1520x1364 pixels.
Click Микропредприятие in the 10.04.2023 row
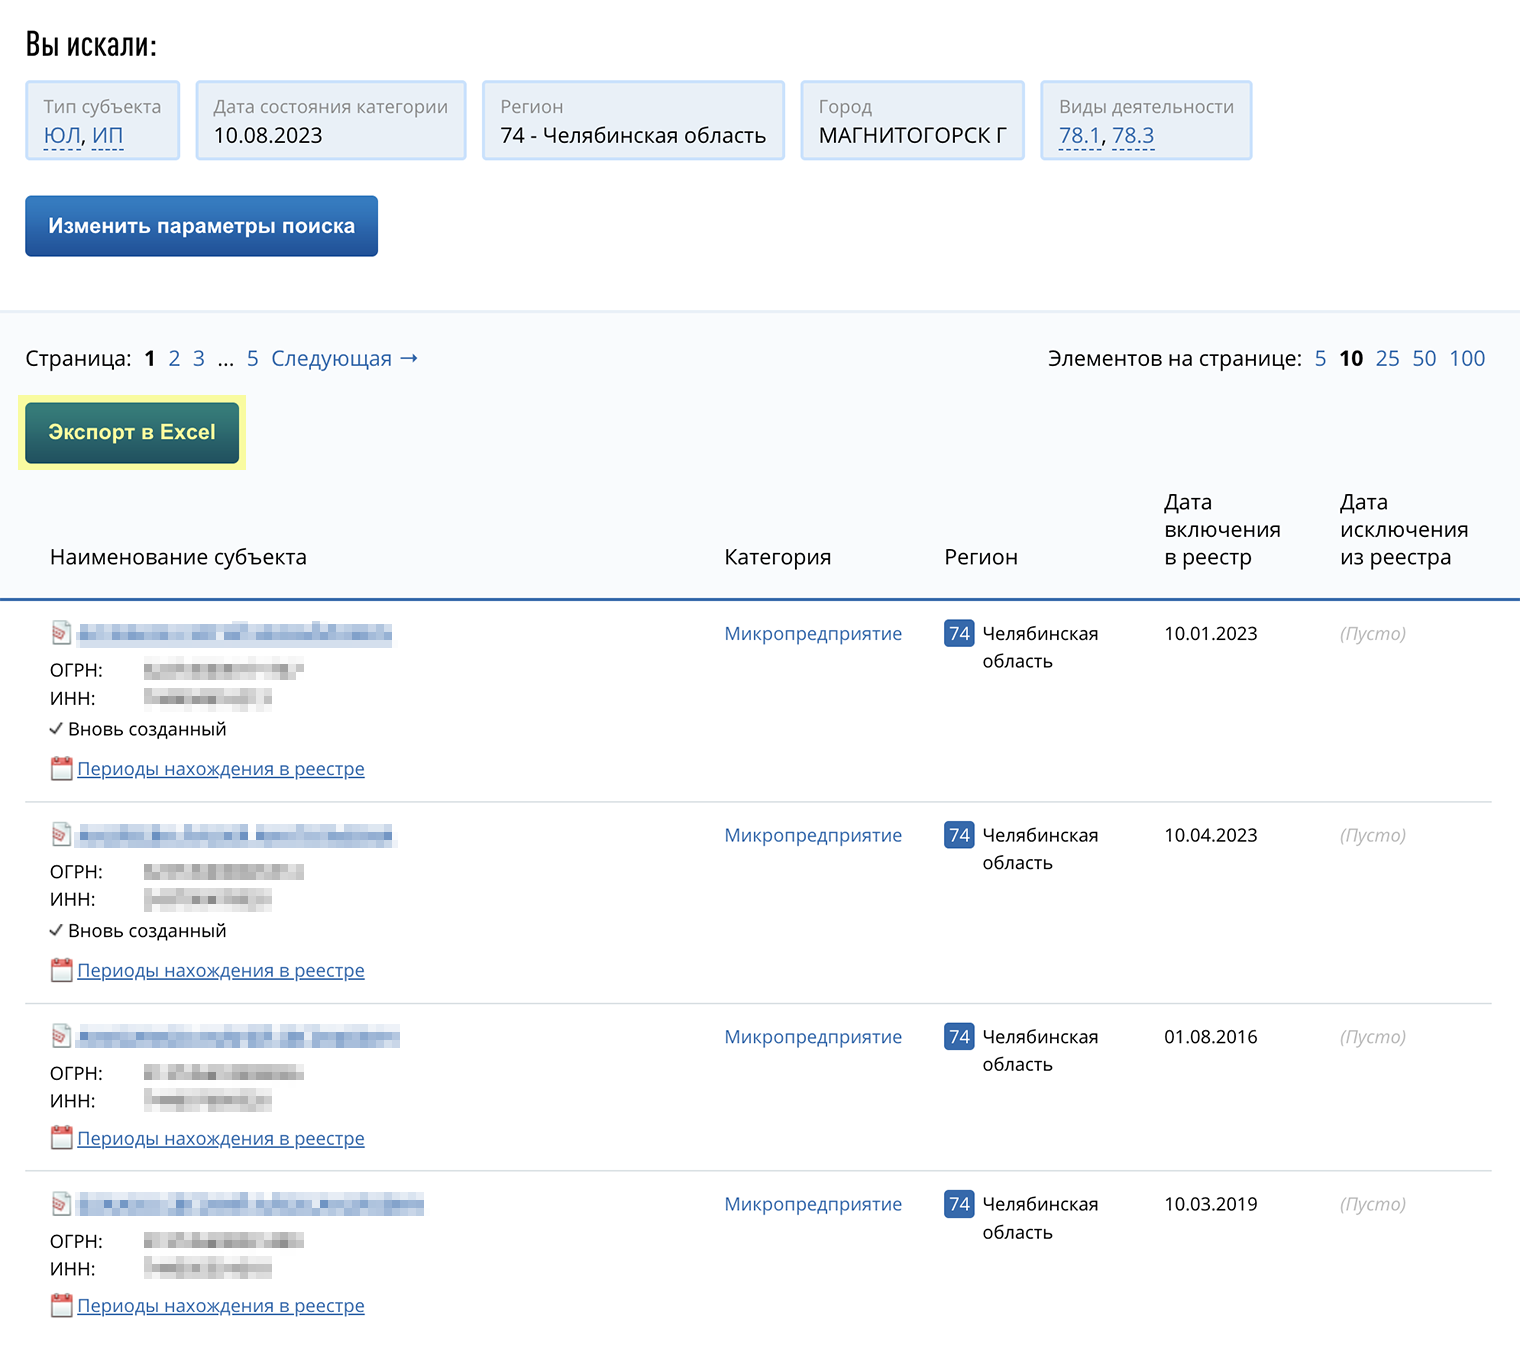[813, 835]
